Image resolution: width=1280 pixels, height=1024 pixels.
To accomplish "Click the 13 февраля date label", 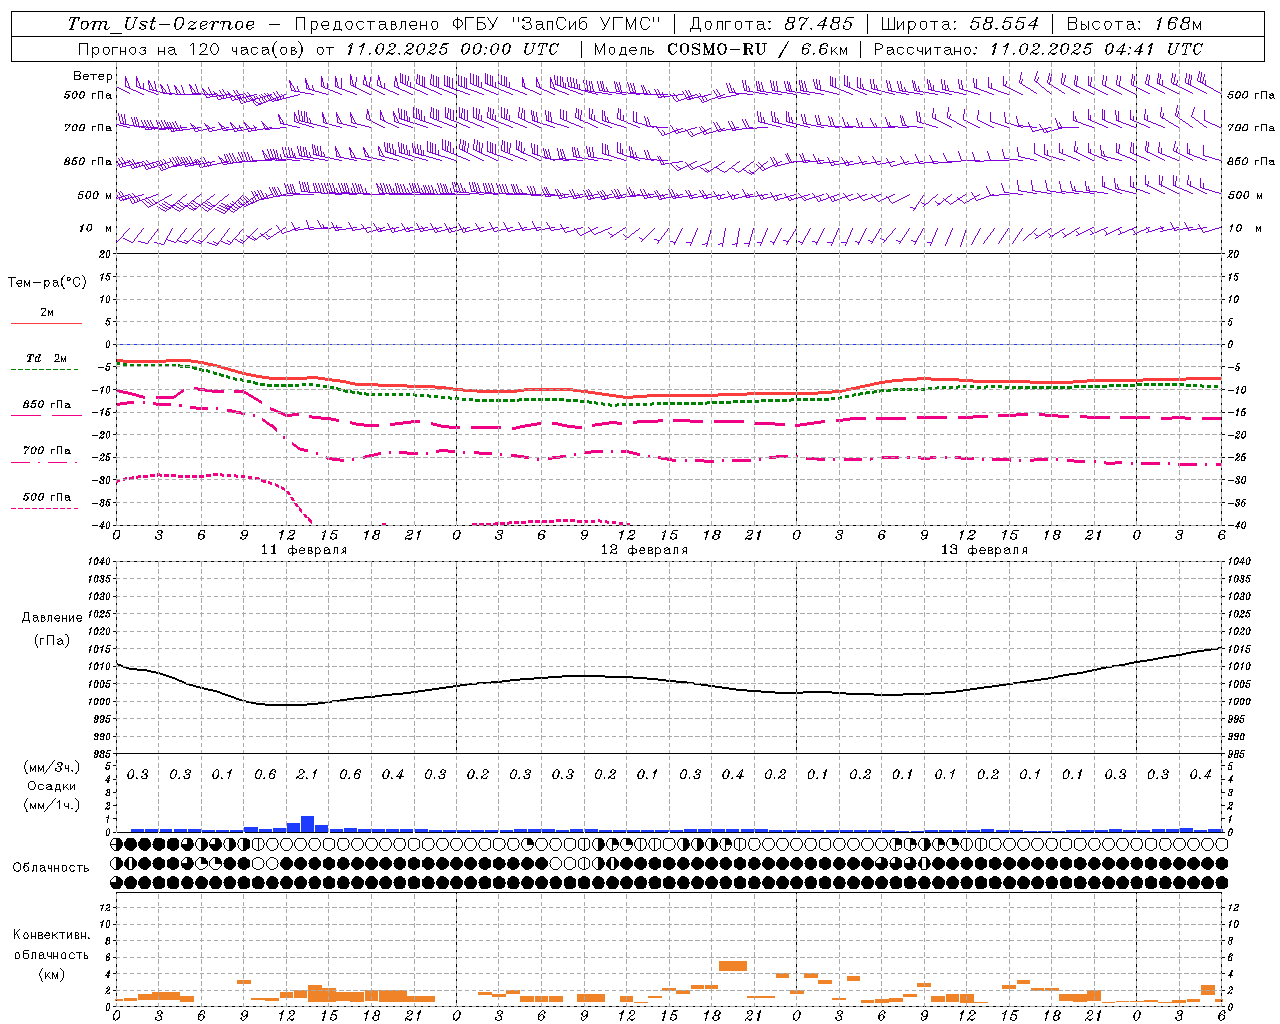I will 984,550.
